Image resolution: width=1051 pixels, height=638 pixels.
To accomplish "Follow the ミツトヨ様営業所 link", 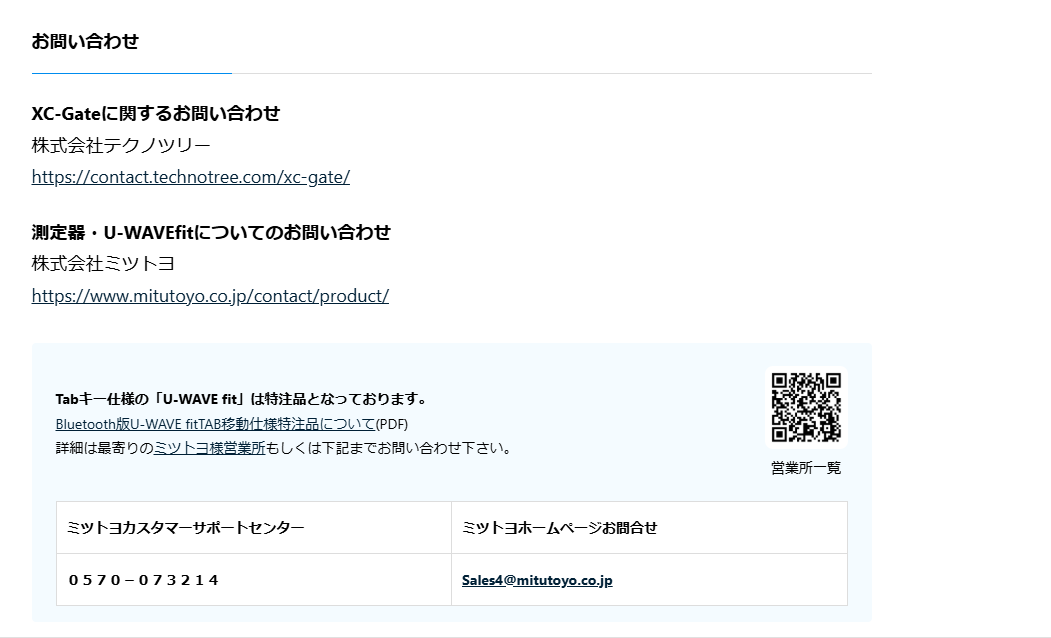I will pyautogui.click(x=209, y=448).
